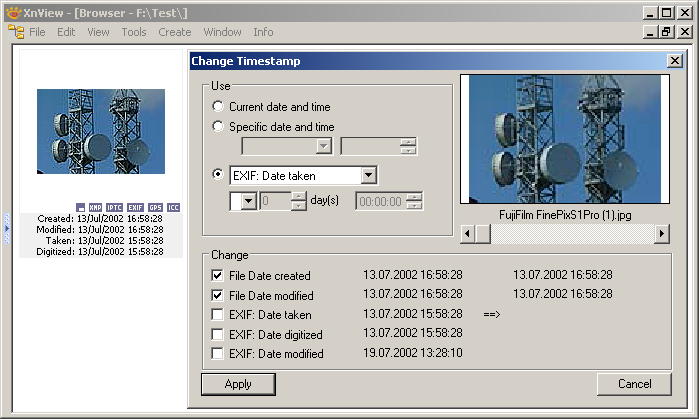Select the Specific date and time option
The image size is (699, 419).
218,127
